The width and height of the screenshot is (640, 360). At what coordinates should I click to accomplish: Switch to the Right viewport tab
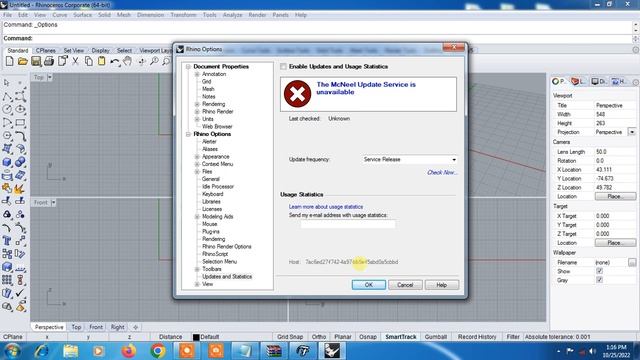pyautogui.click(x=118, y=327)
